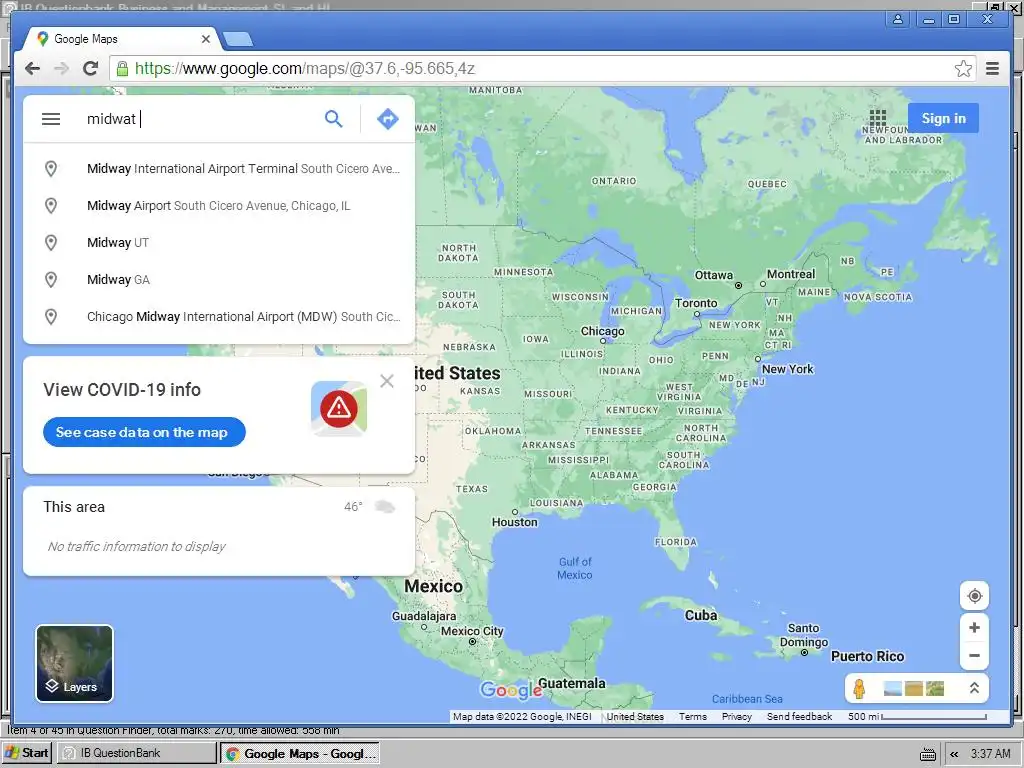Image resolution: width=1024 pixels, height=768 pixels.
Task: Click the show my location icon
Action: pyautogui.click(x=974, y=596)
